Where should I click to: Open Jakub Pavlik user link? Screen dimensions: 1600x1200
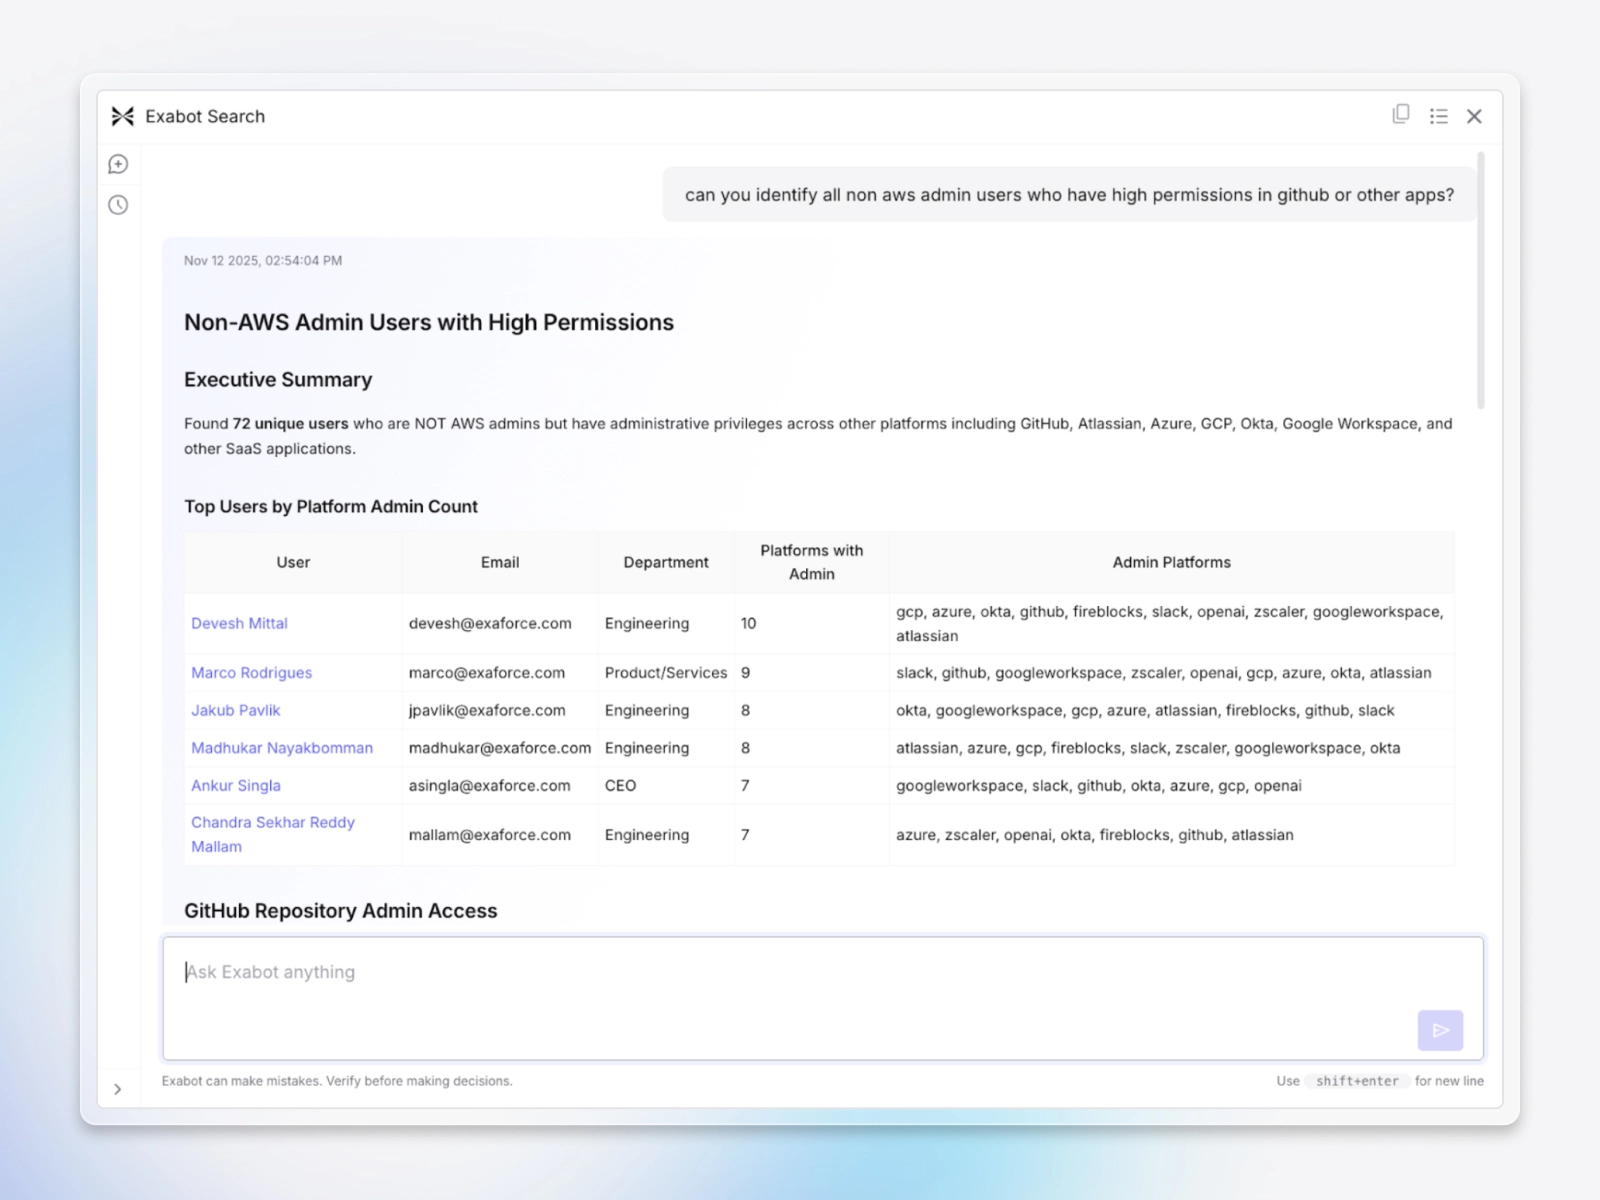click(235, 710)
